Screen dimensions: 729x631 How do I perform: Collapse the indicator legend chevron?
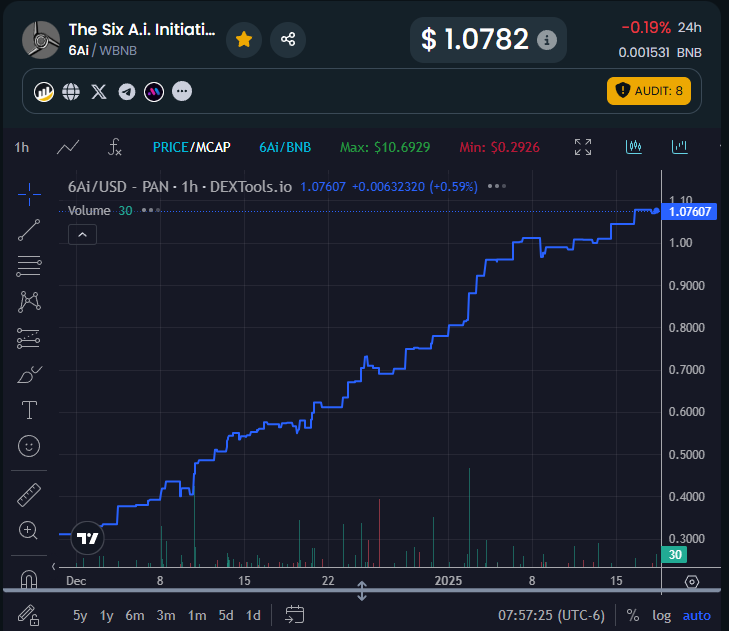coord(82,235)
